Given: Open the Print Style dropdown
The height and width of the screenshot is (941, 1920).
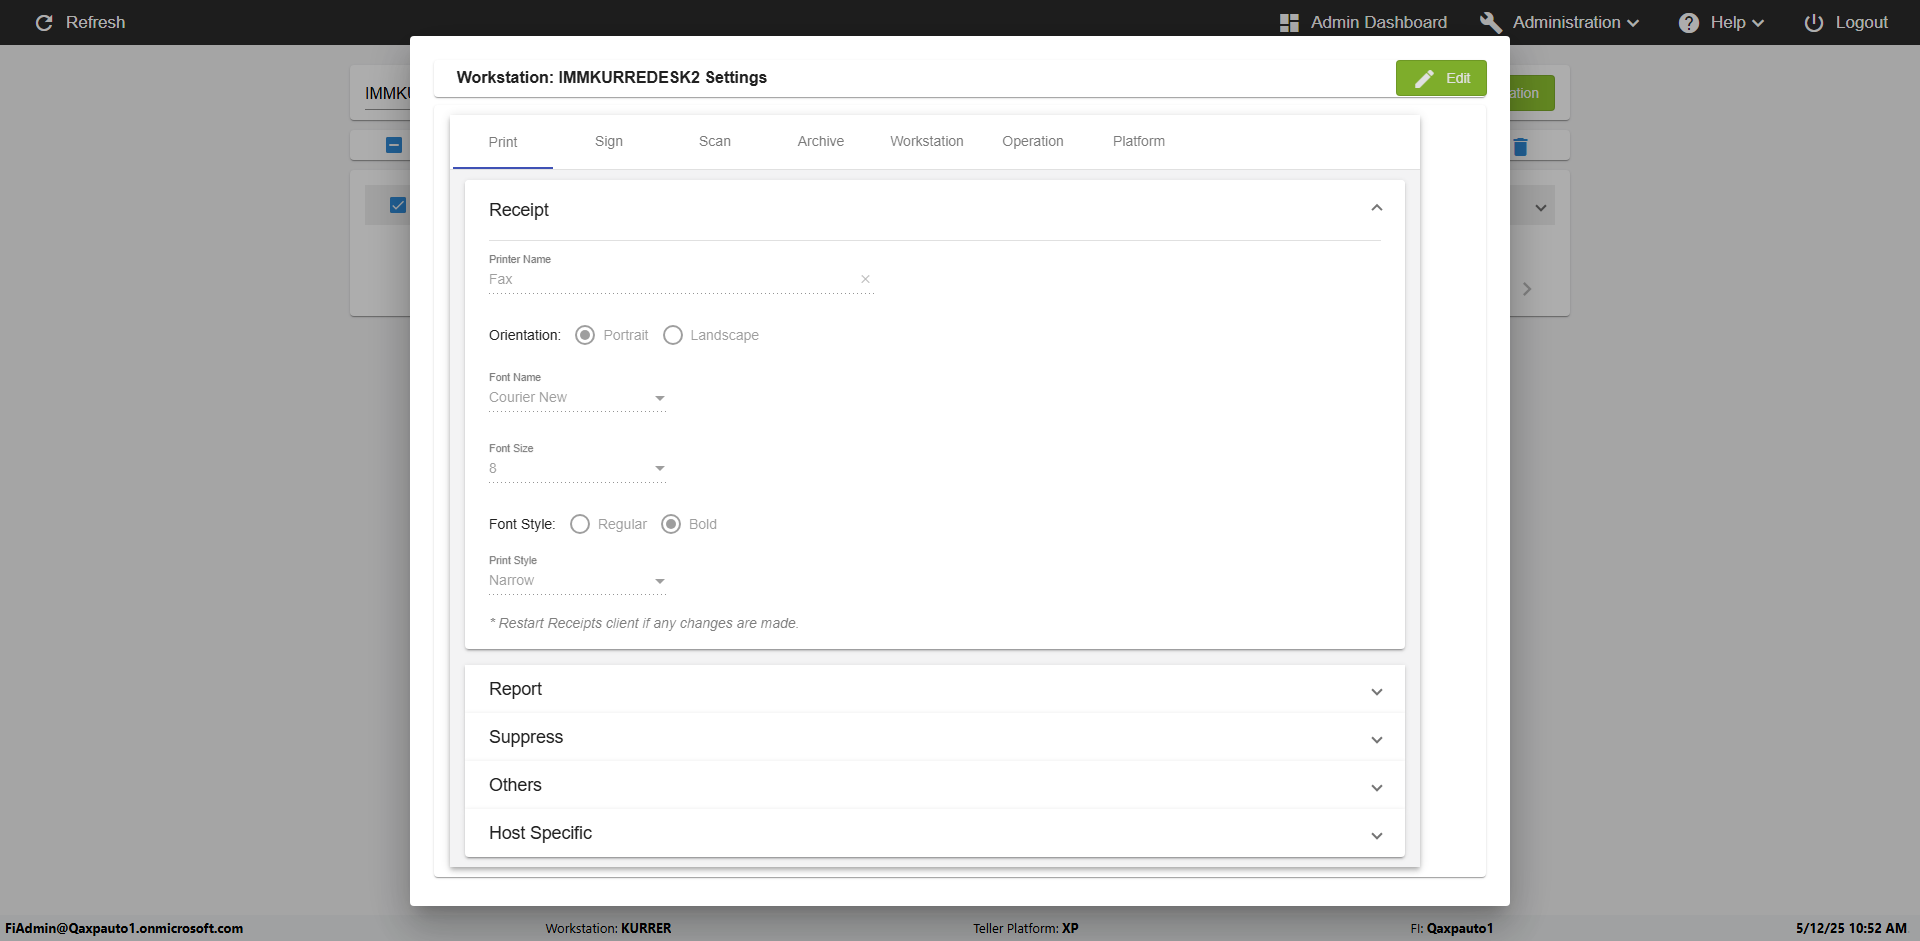Looking at the screenshot, I should click(x=577, y=581).
